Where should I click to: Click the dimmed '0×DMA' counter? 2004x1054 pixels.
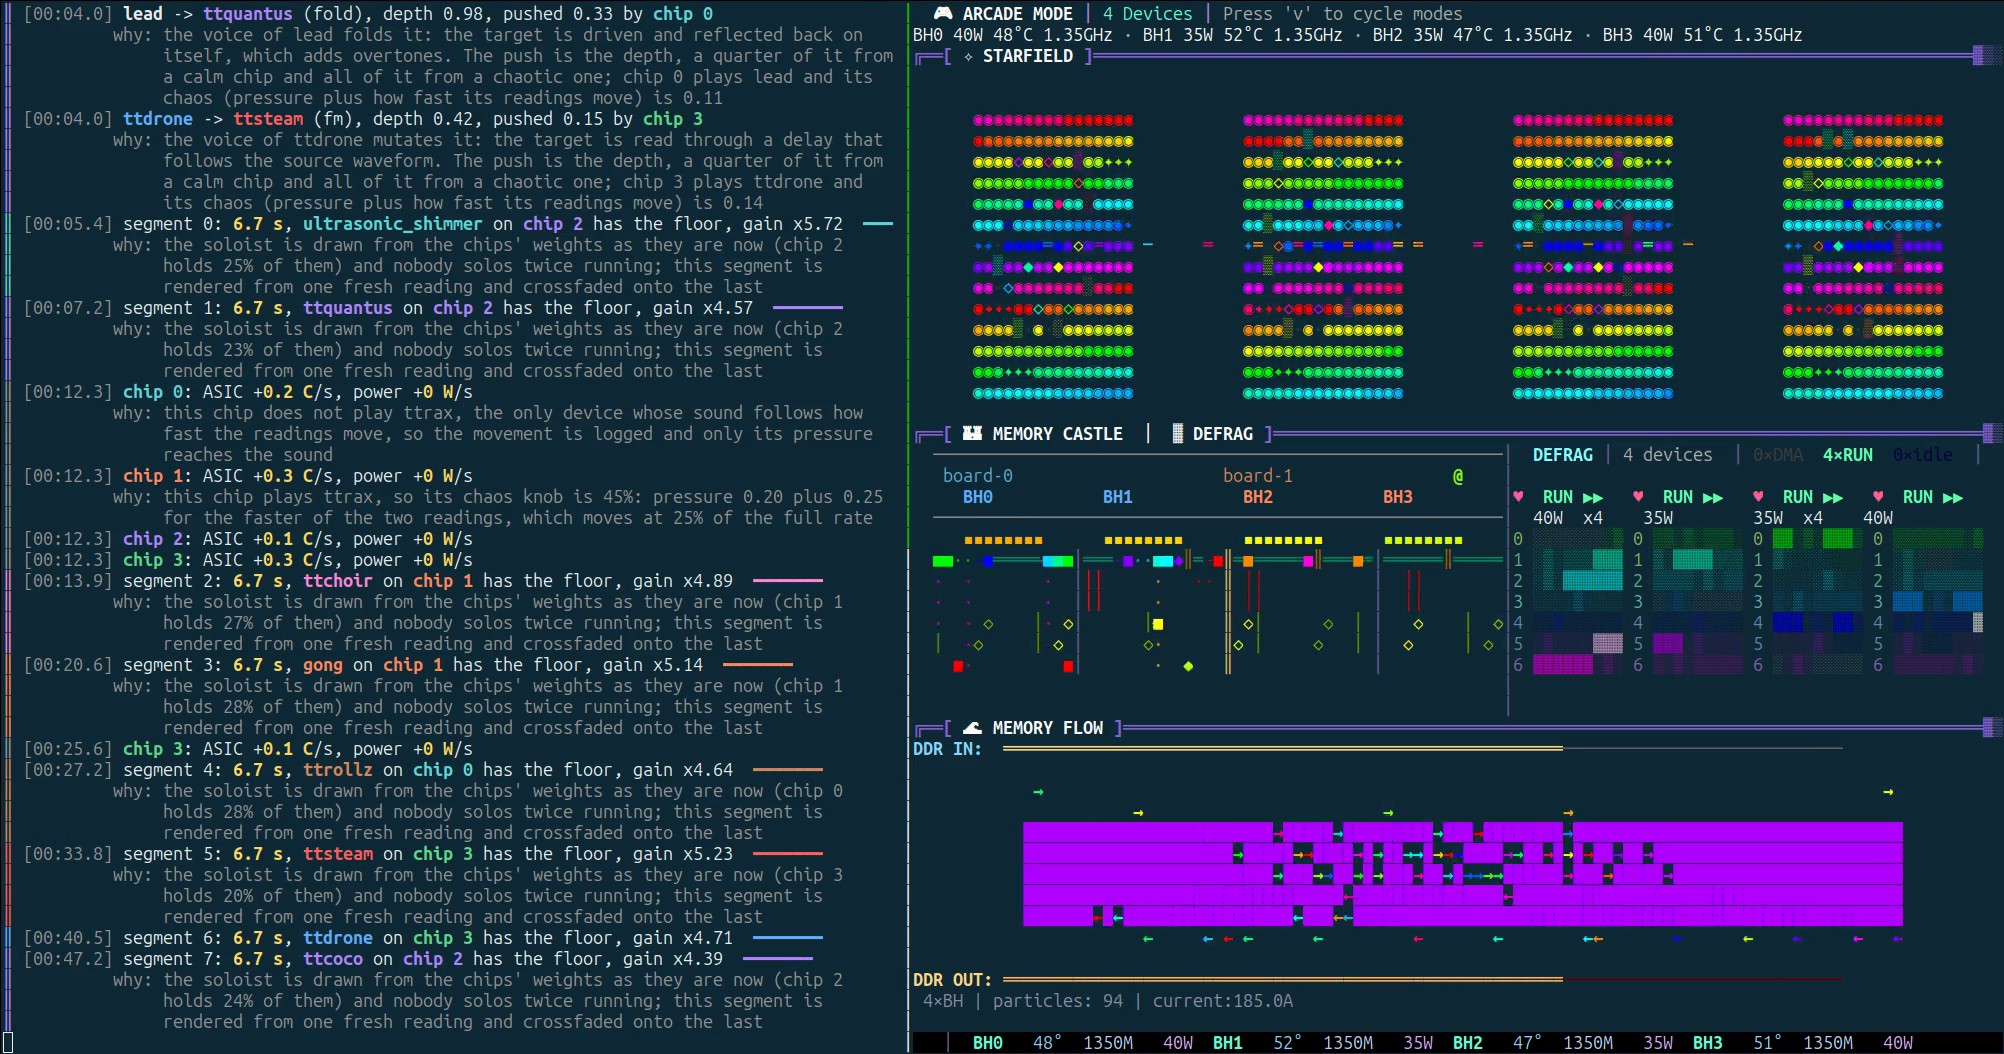[x=1777, y=455]
